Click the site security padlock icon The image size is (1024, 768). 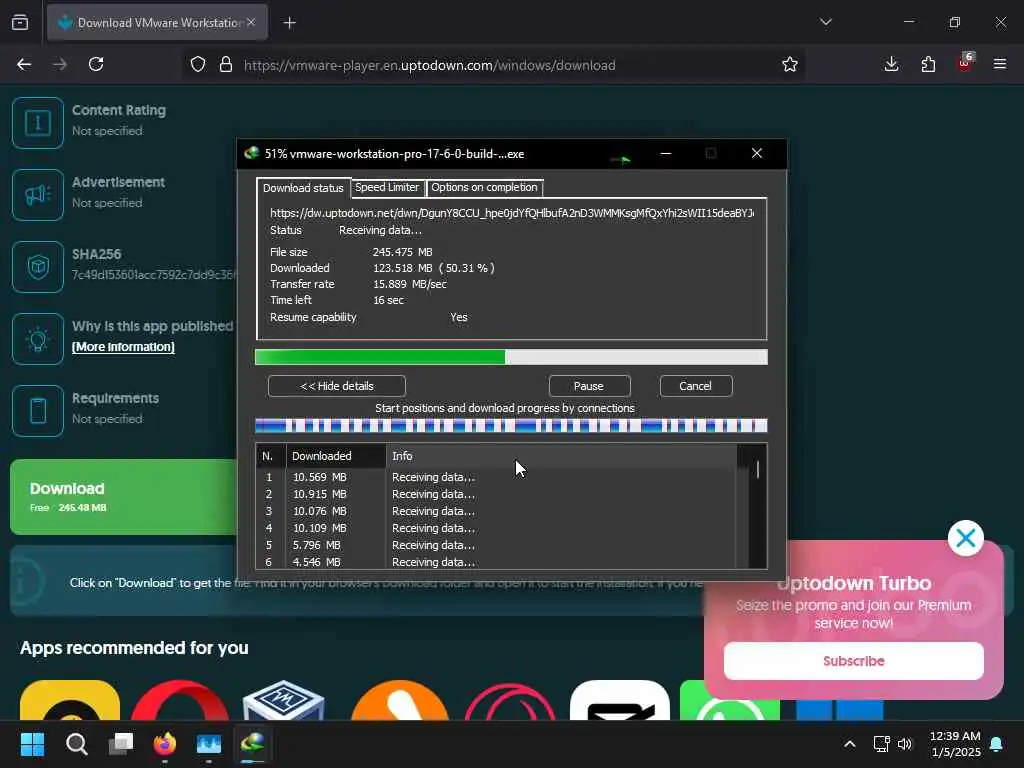(226, 64)
